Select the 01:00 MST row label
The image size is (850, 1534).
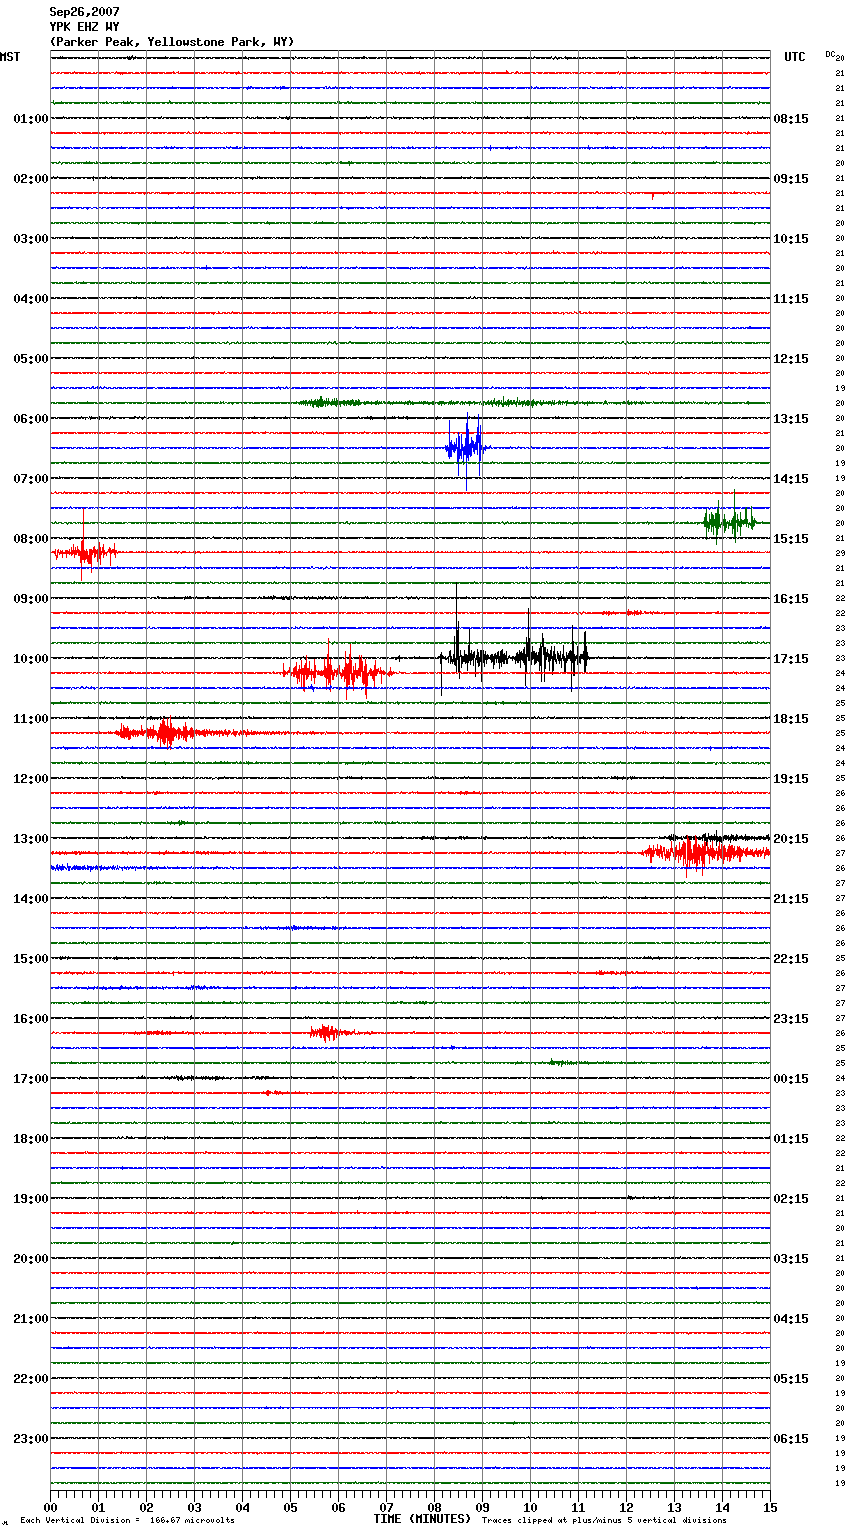pyautogui.click(x=30, y=119)
